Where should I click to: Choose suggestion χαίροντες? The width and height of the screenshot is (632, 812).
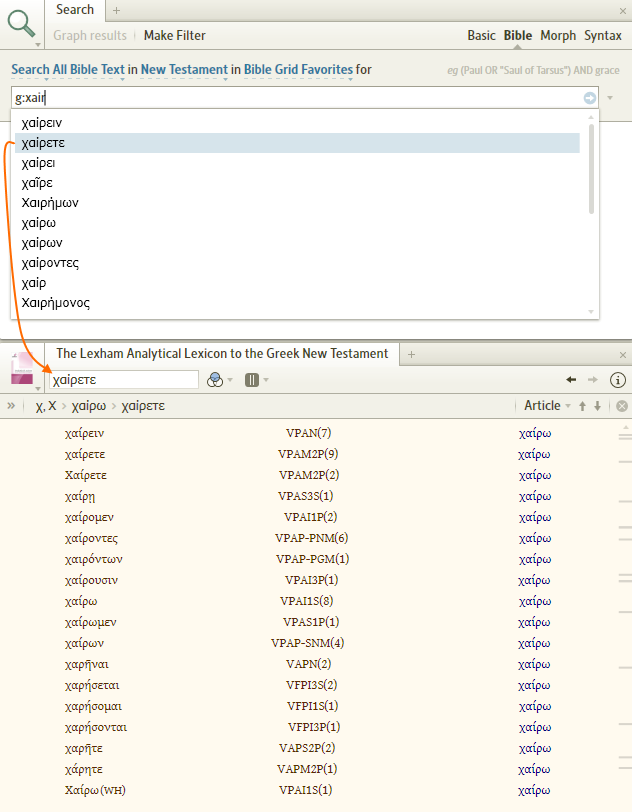pos(297,263)
